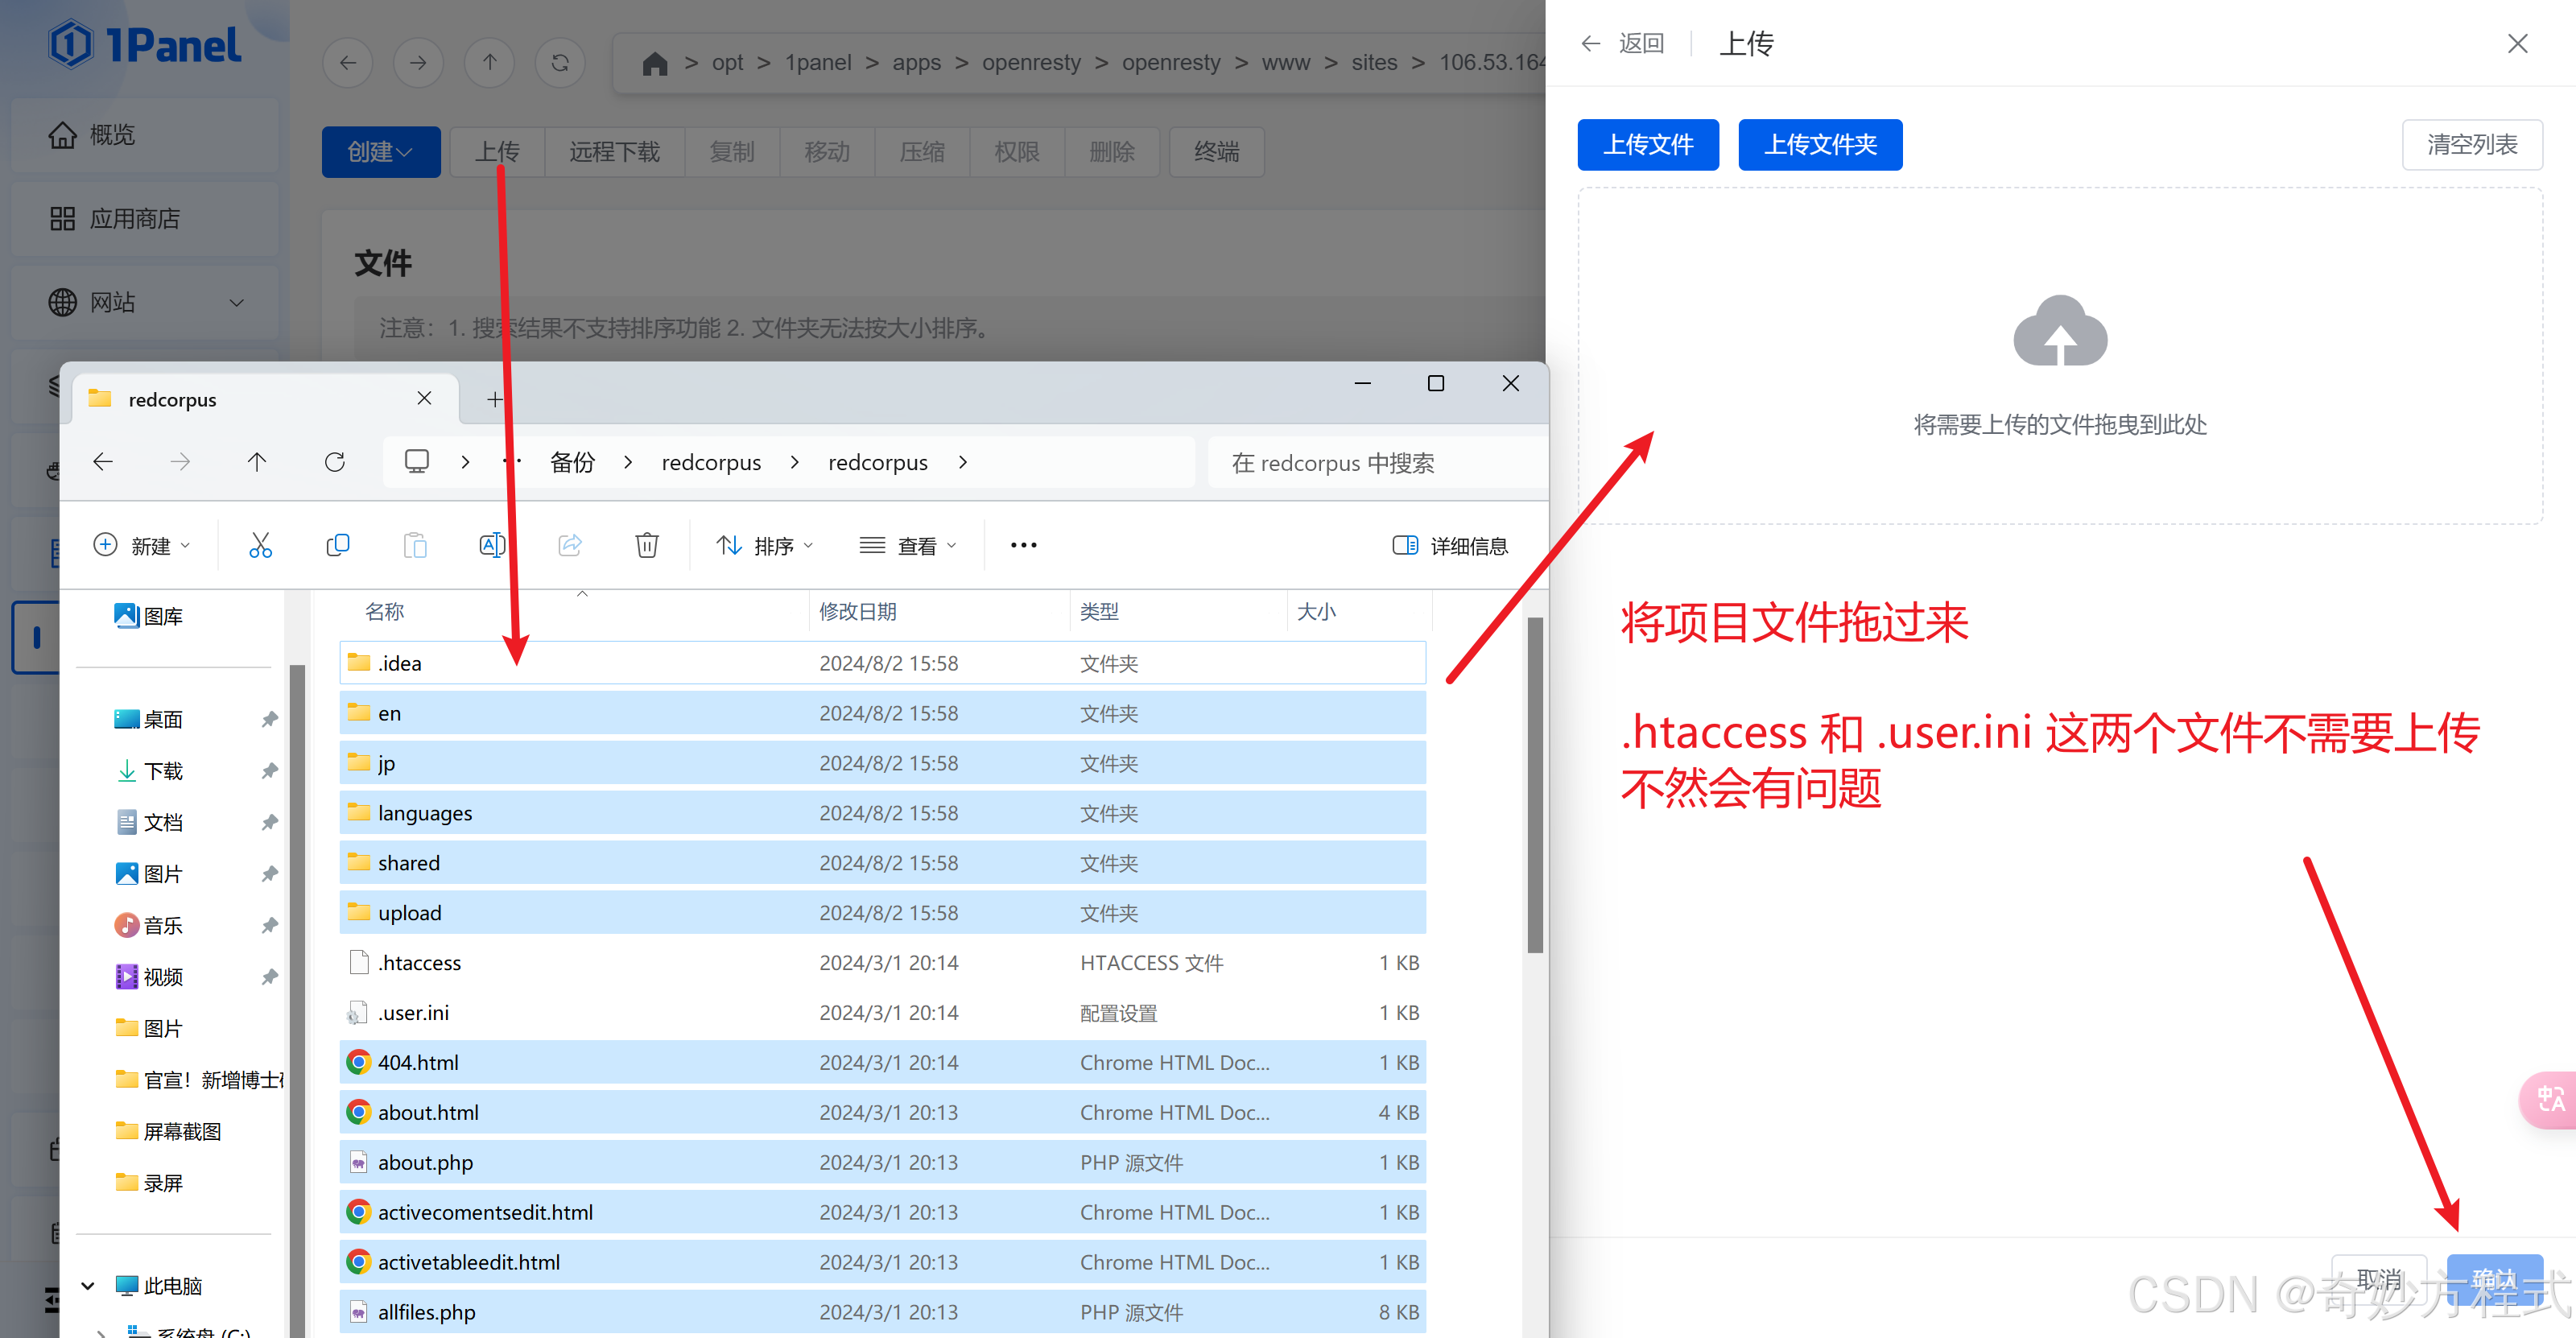Click the 修改日期 column header
The width and height of the screenshot is (2576, 1338).
click(x=857, y=611)
